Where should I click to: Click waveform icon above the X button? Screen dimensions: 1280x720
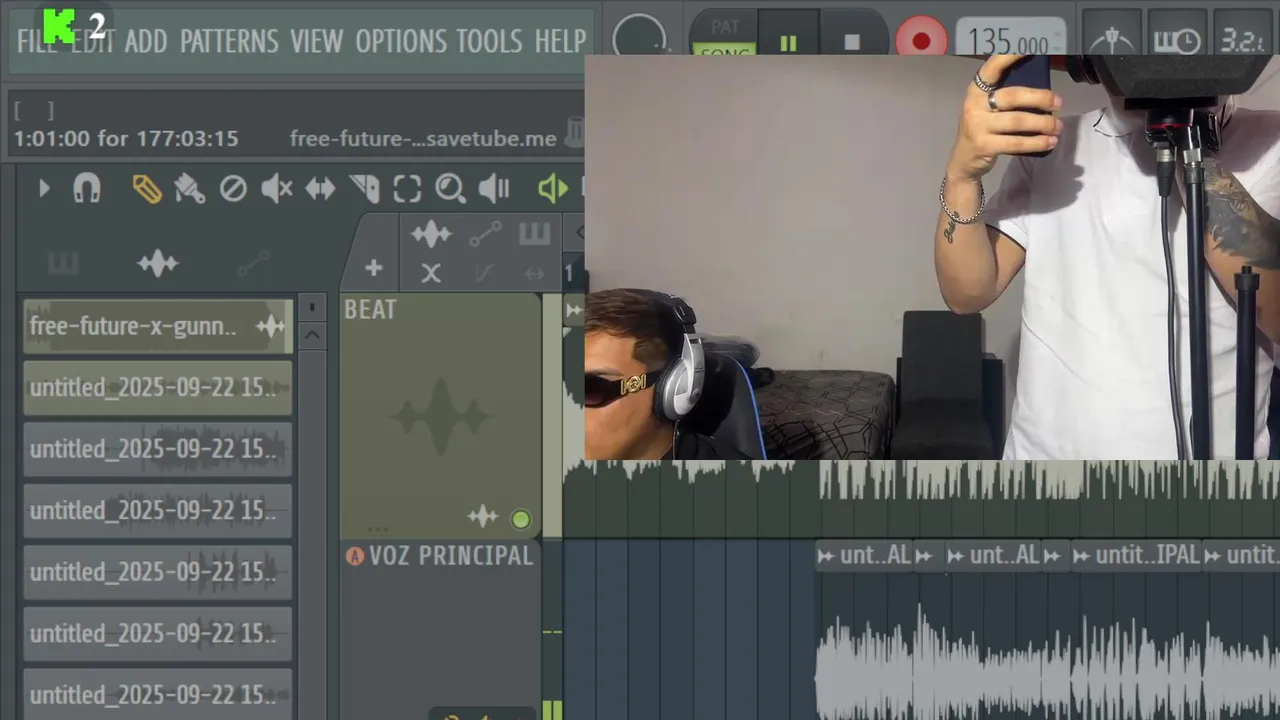tap(431, 234)
